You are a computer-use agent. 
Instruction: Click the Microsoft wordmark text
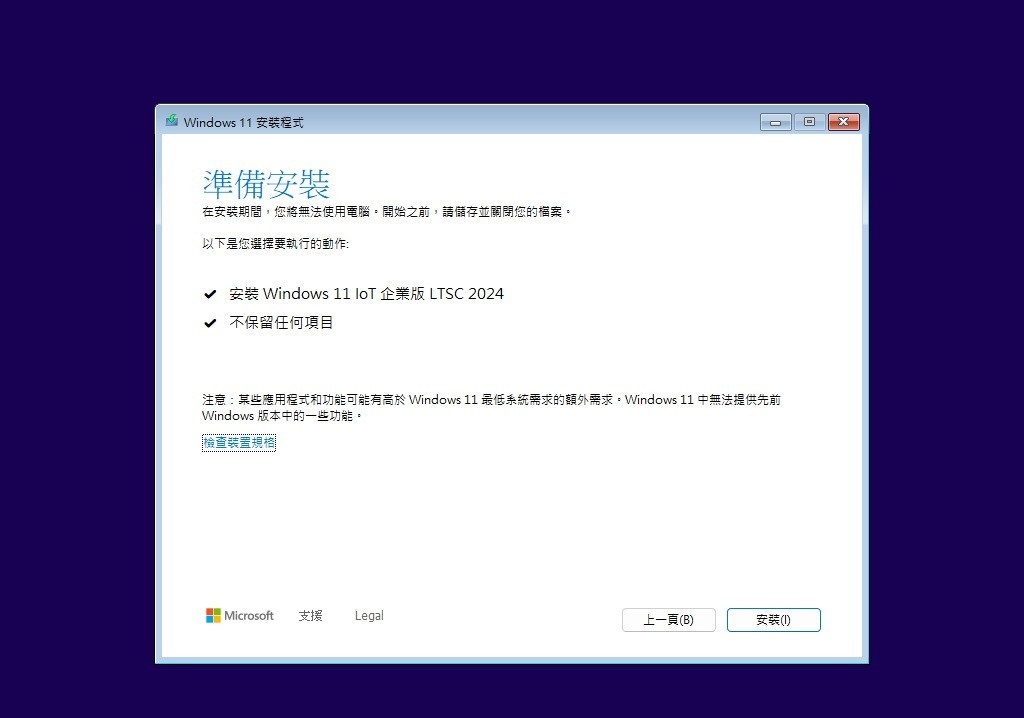pos(249,615)
